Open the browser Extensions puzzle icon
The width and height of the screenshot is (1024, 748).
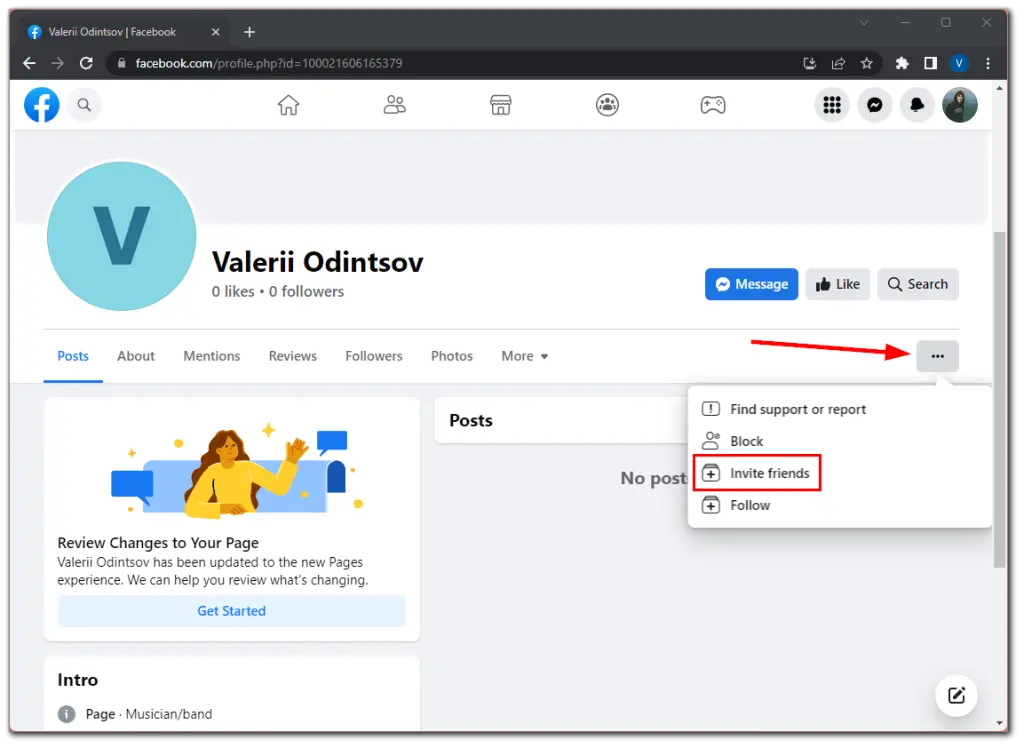[x=902, y=63]
